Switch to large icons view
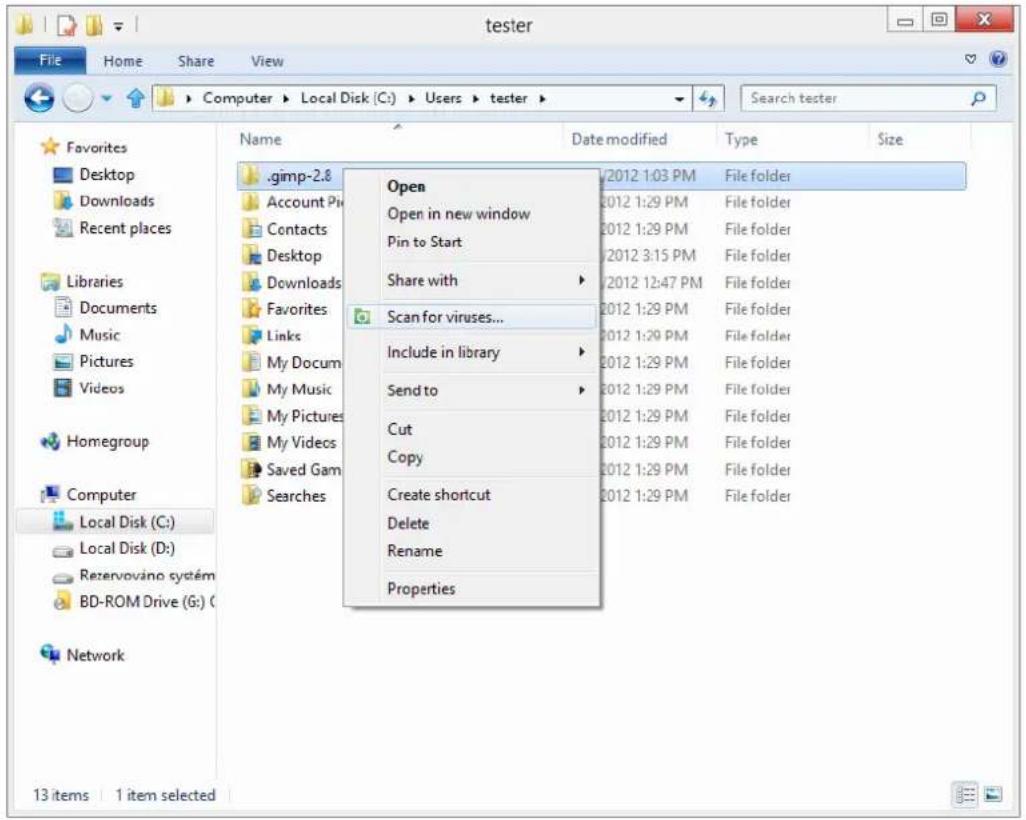 [x=993, y=794]
